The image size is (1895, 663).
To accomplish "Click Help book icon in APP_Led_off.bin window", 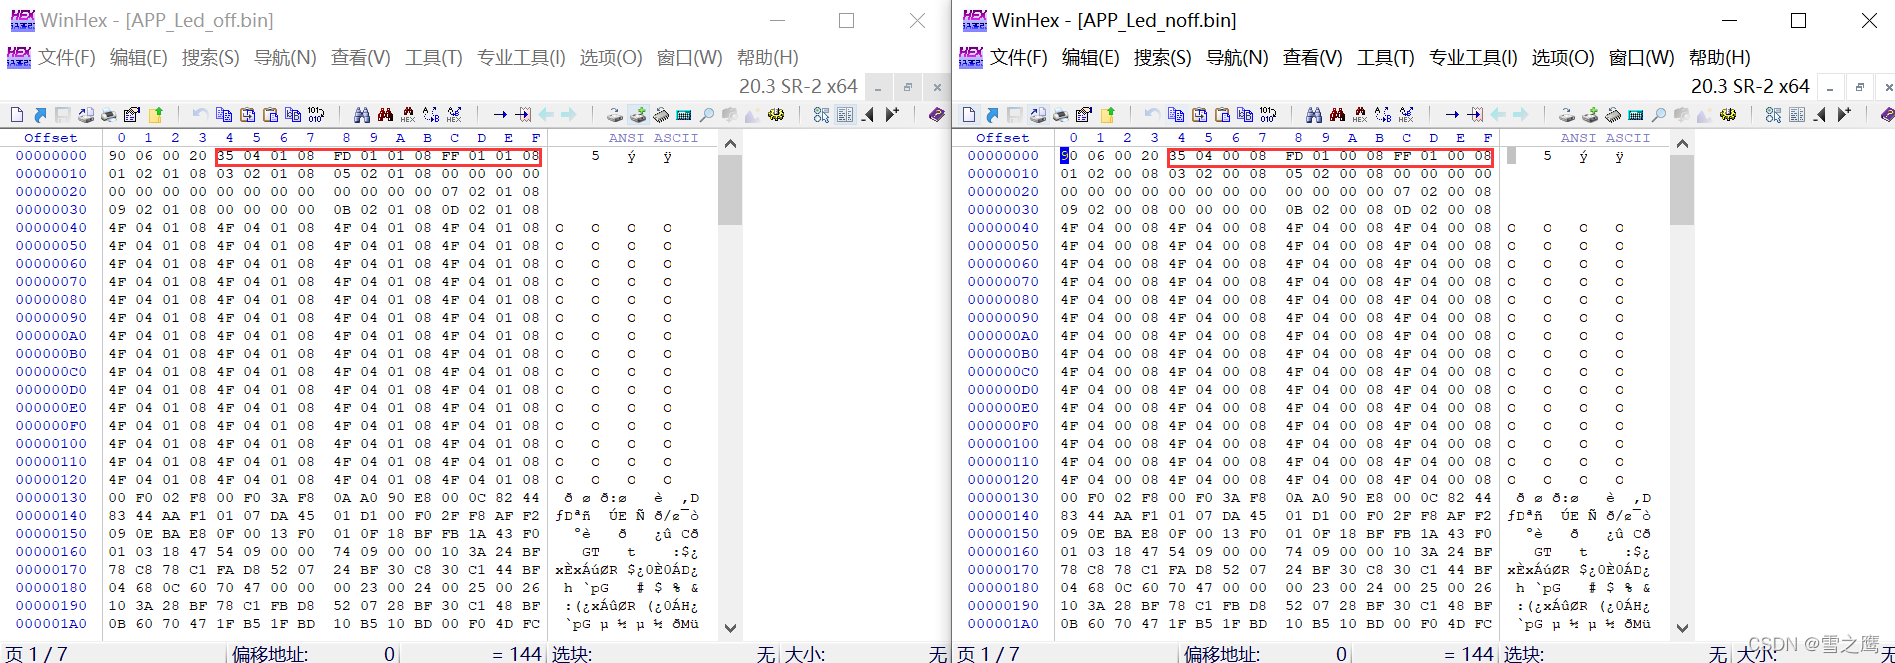I will [x=936, y=115].
